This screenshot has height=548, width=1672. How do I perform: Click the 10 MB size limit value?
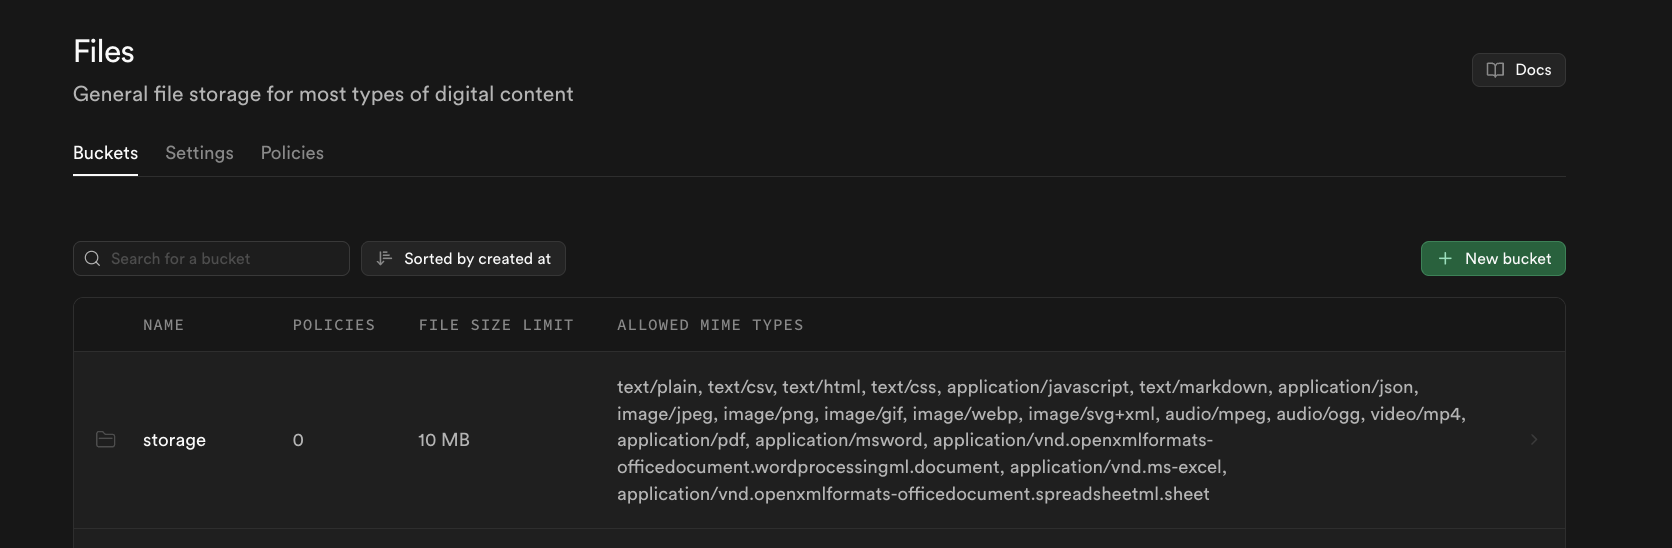pyautogui.click(x=444, y=440)
